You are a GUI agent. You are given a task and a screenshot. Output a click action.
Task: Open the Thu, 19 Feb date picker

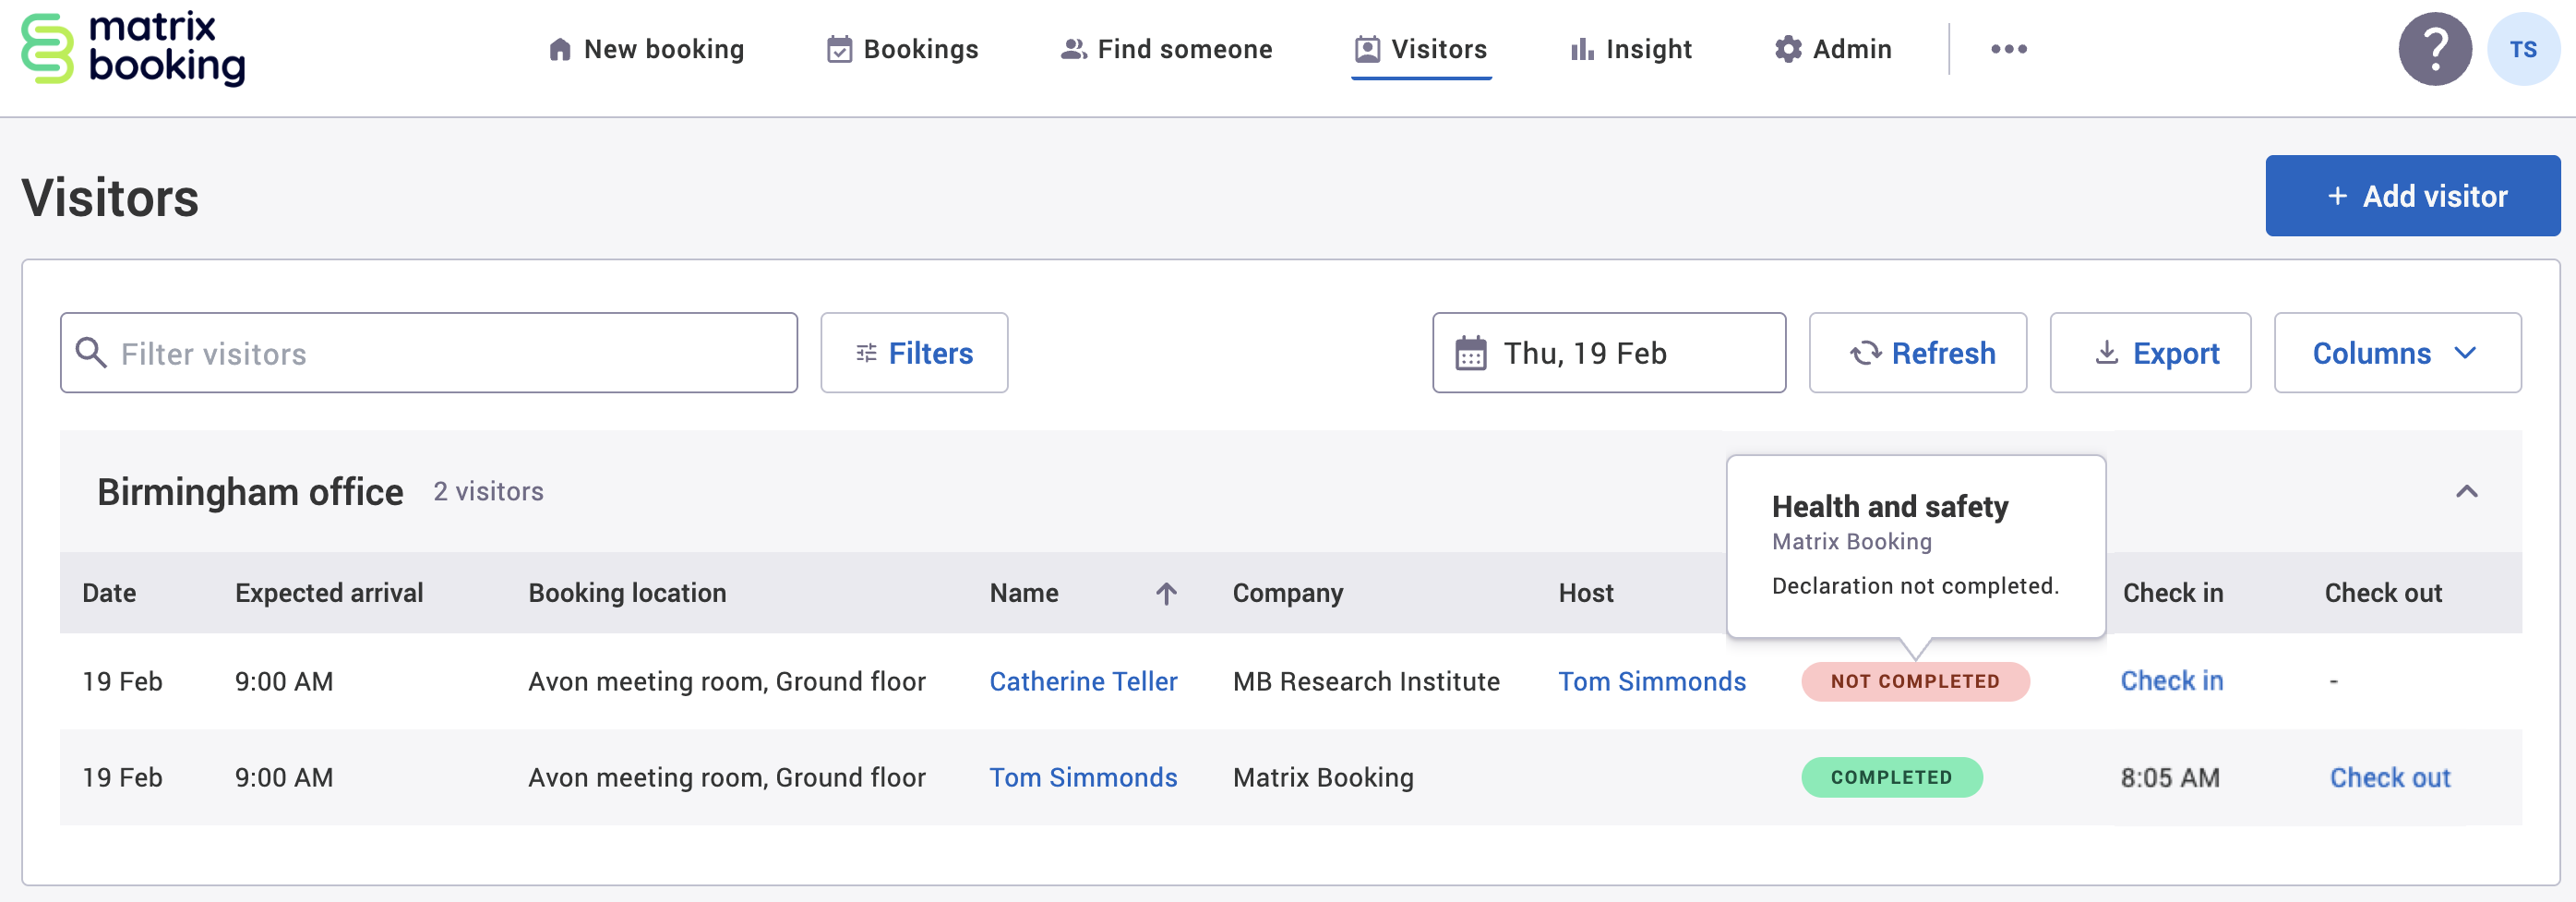pos(1607,352)
